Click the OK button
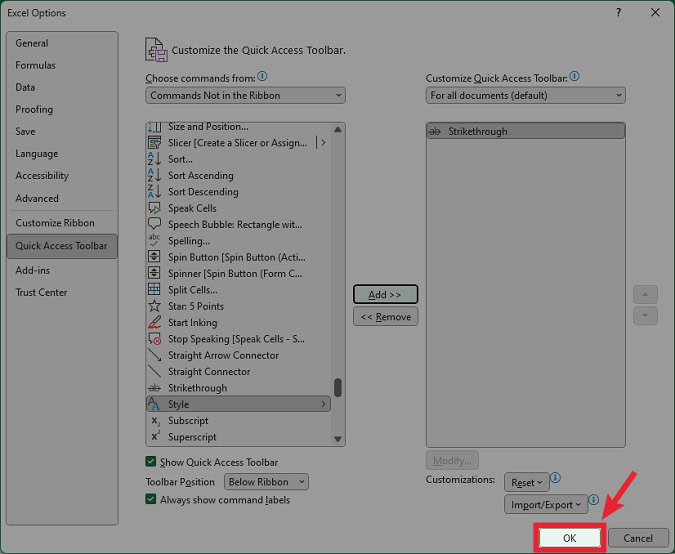 tap(569, 538)
